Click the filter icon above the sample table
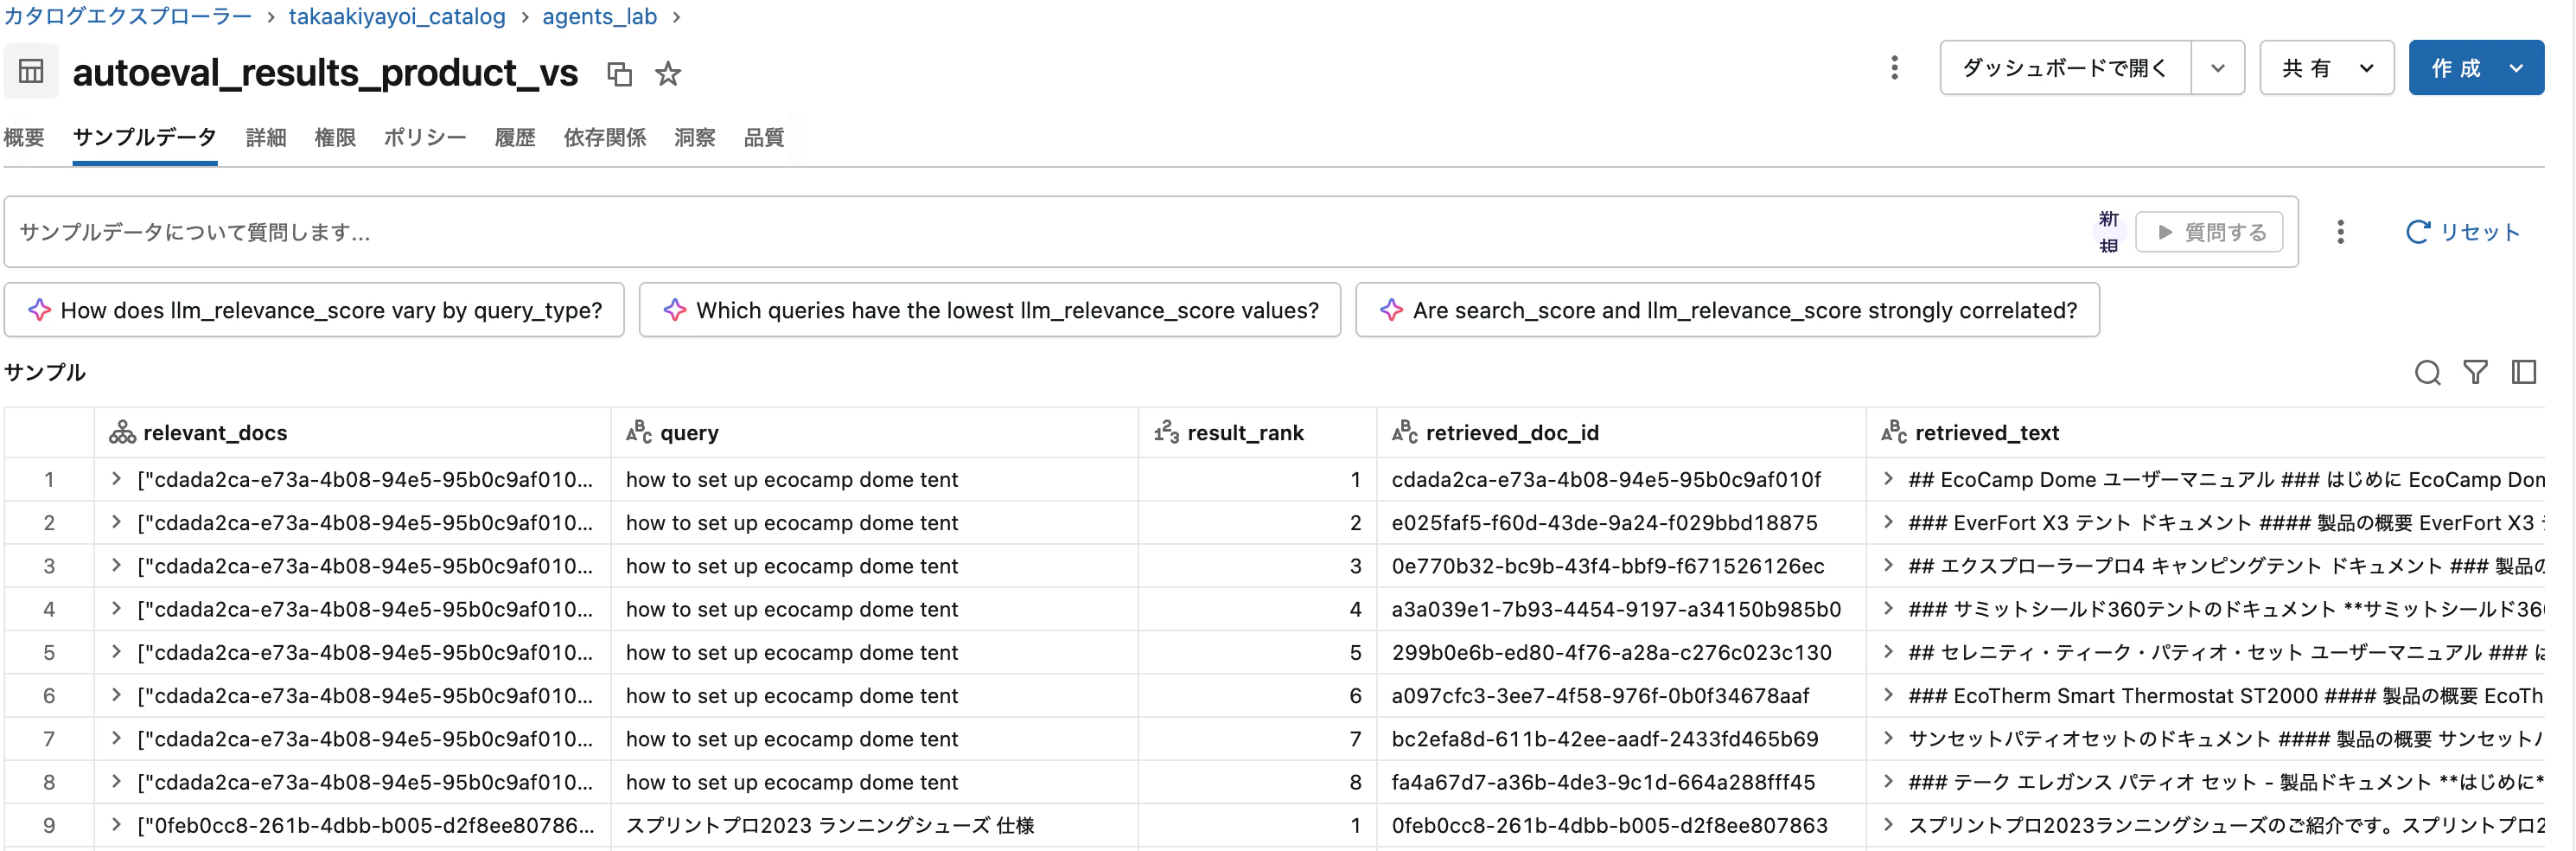Viewport: 2576px width, 851px height. pos(2476,372)
